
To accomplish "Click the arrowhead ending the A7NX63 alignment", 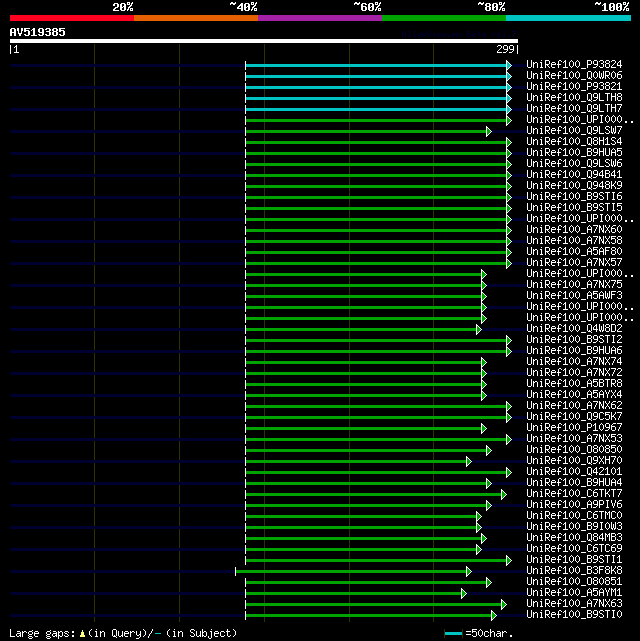I will tap(504, 604).
